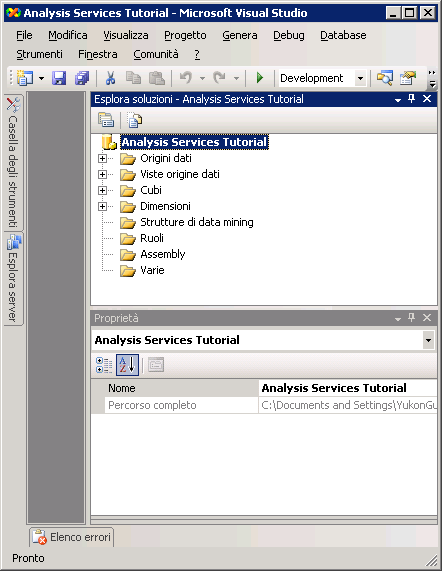Expand the Viste origine dati folder

102,174
